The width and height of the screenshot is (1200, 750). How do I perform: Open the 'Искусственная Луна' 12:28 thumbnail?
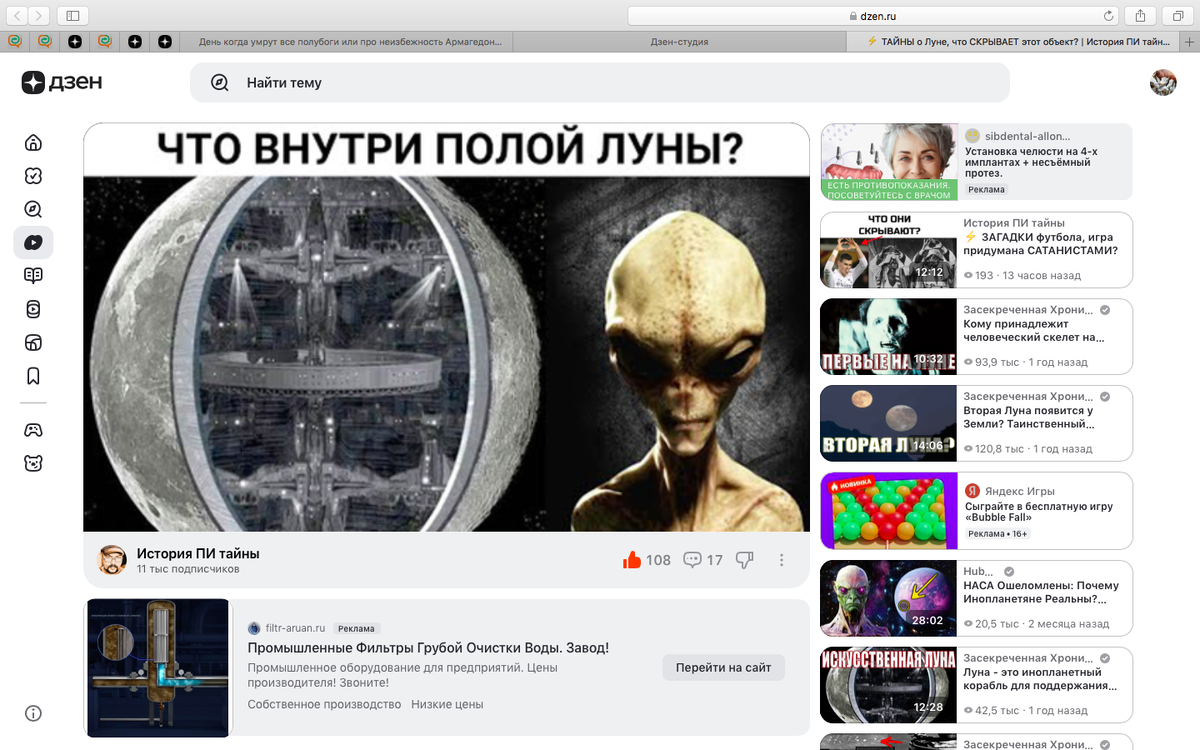tap(886, 685)
